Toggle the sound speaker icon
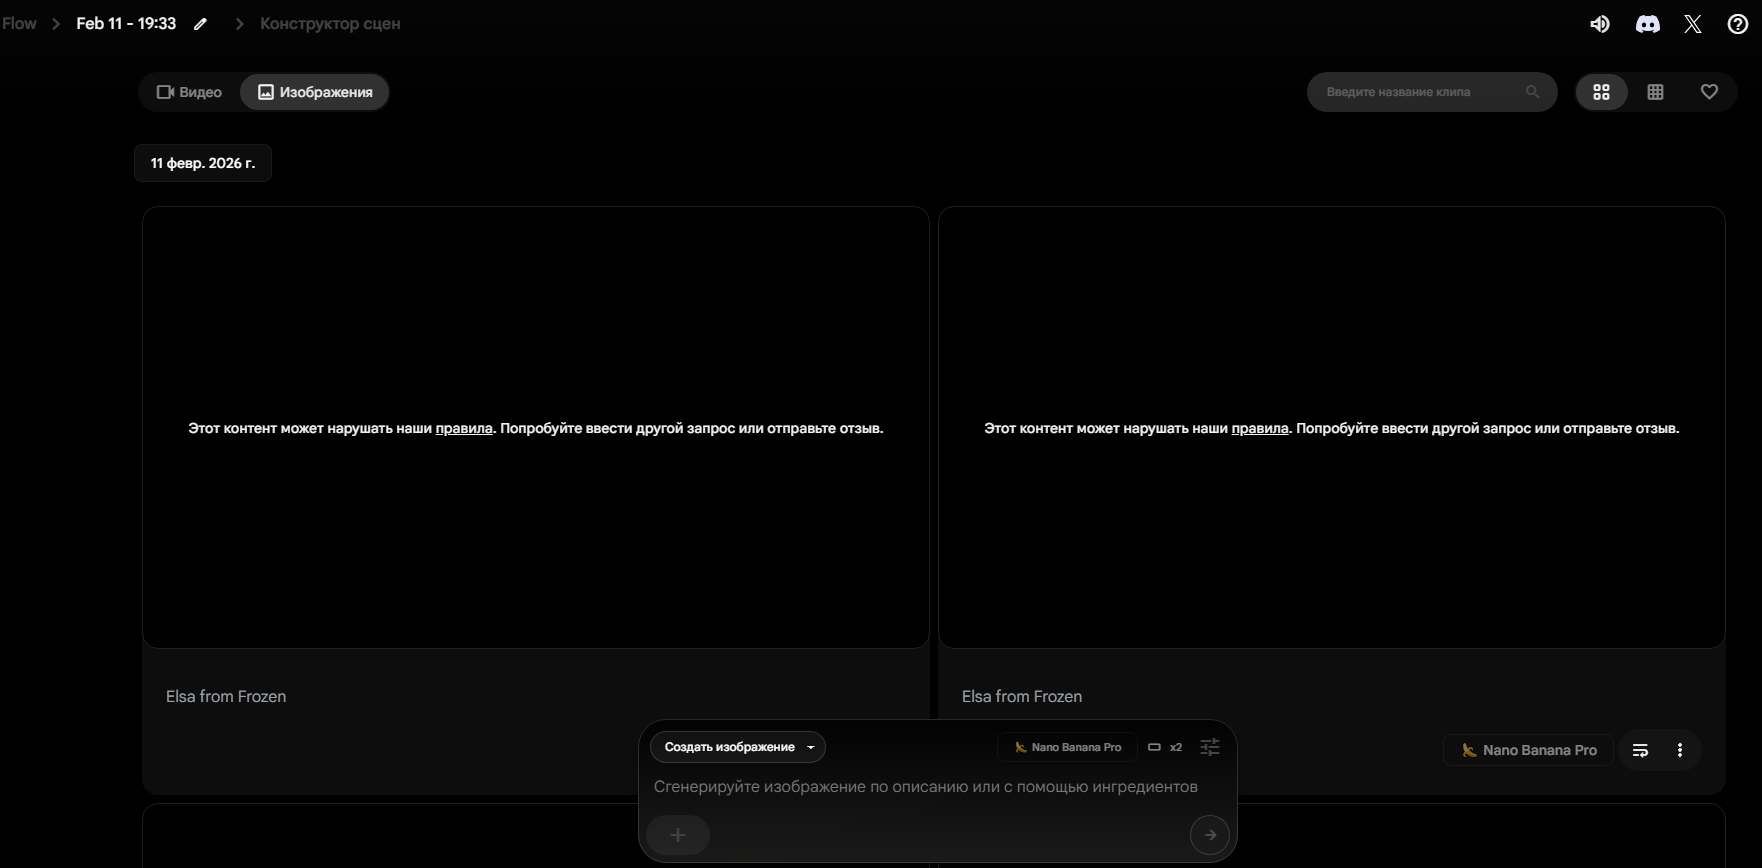 [x=1600, y=24]
